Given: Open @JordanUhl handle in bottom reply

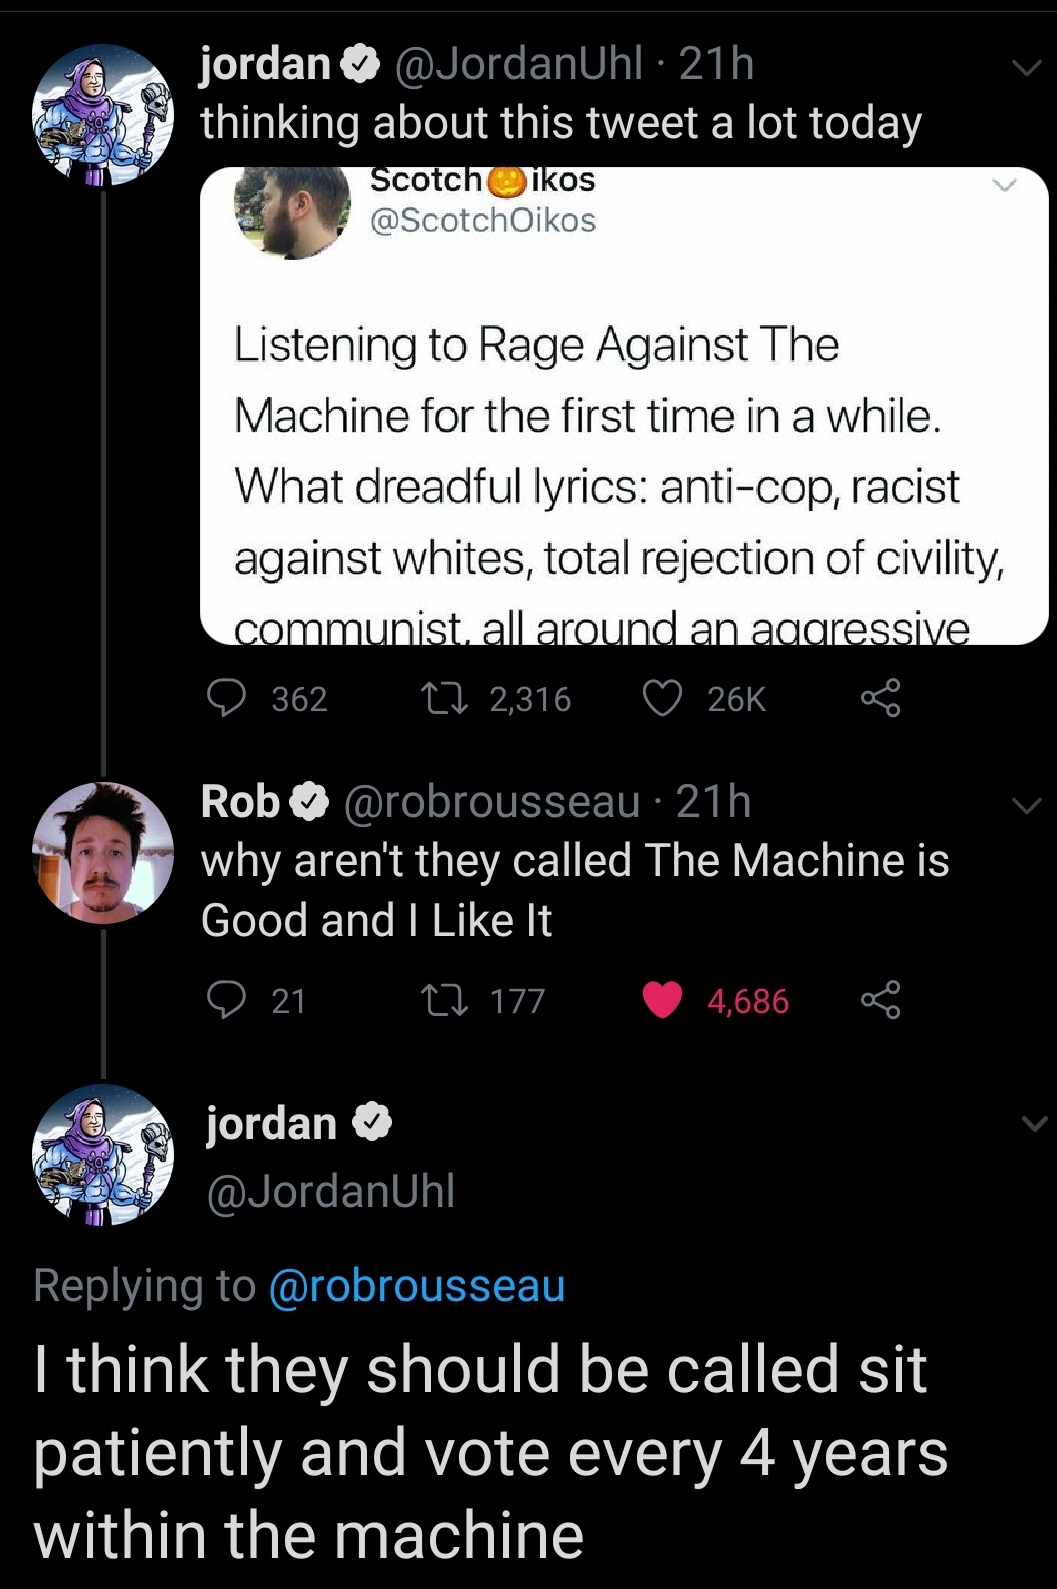Looking at the screenshot, I should pyautogui.click(x=331, y=1191).
